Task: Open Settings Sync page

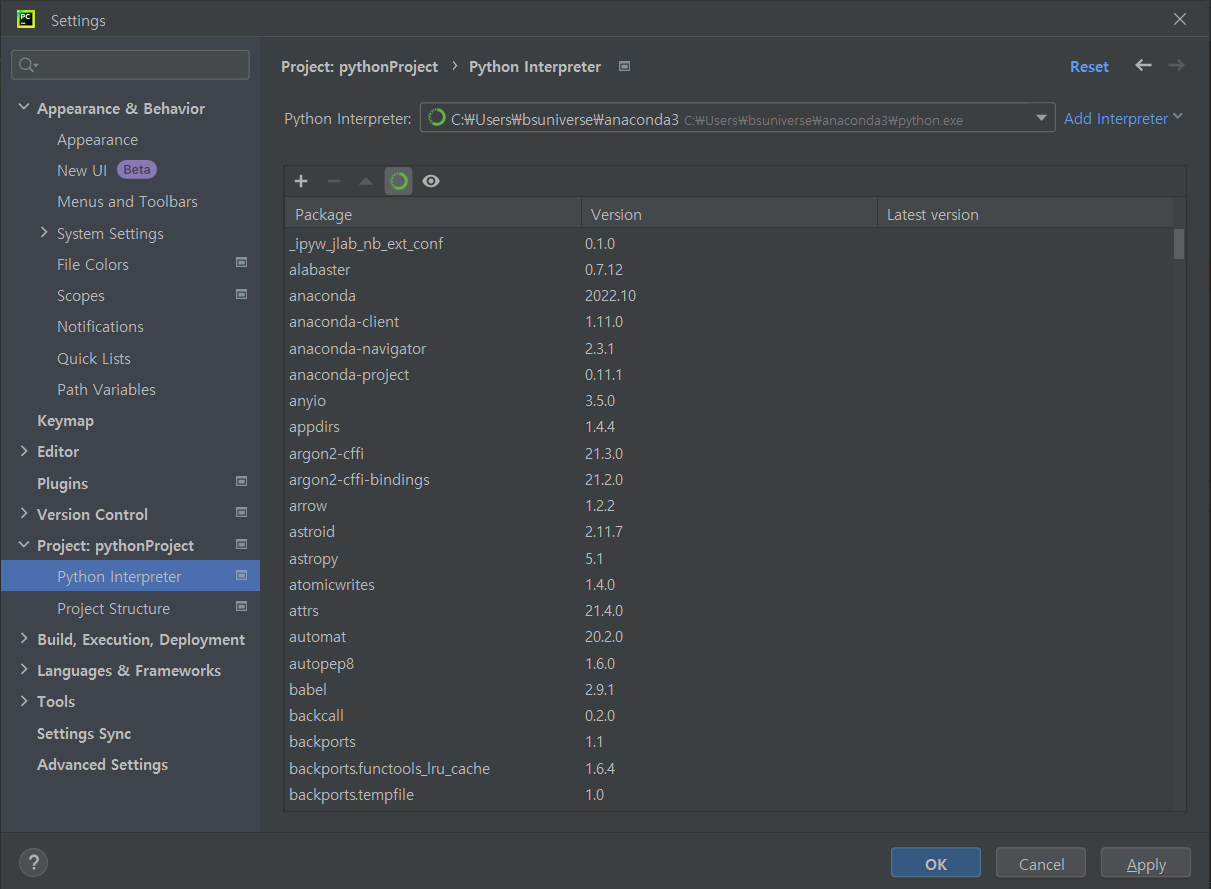Action: pyautogui.click(x=84, y=734)
